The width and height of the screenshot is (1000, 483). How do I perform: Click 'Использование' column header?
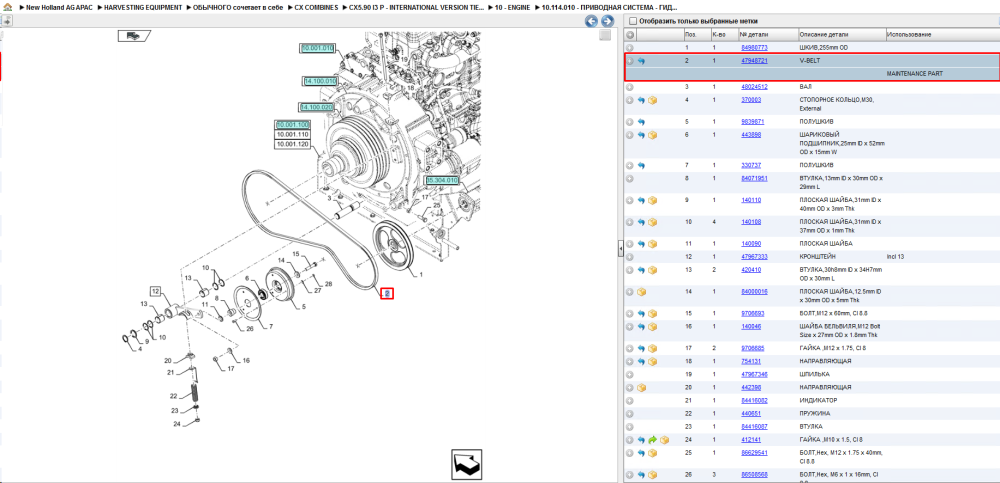pos(909,34)
